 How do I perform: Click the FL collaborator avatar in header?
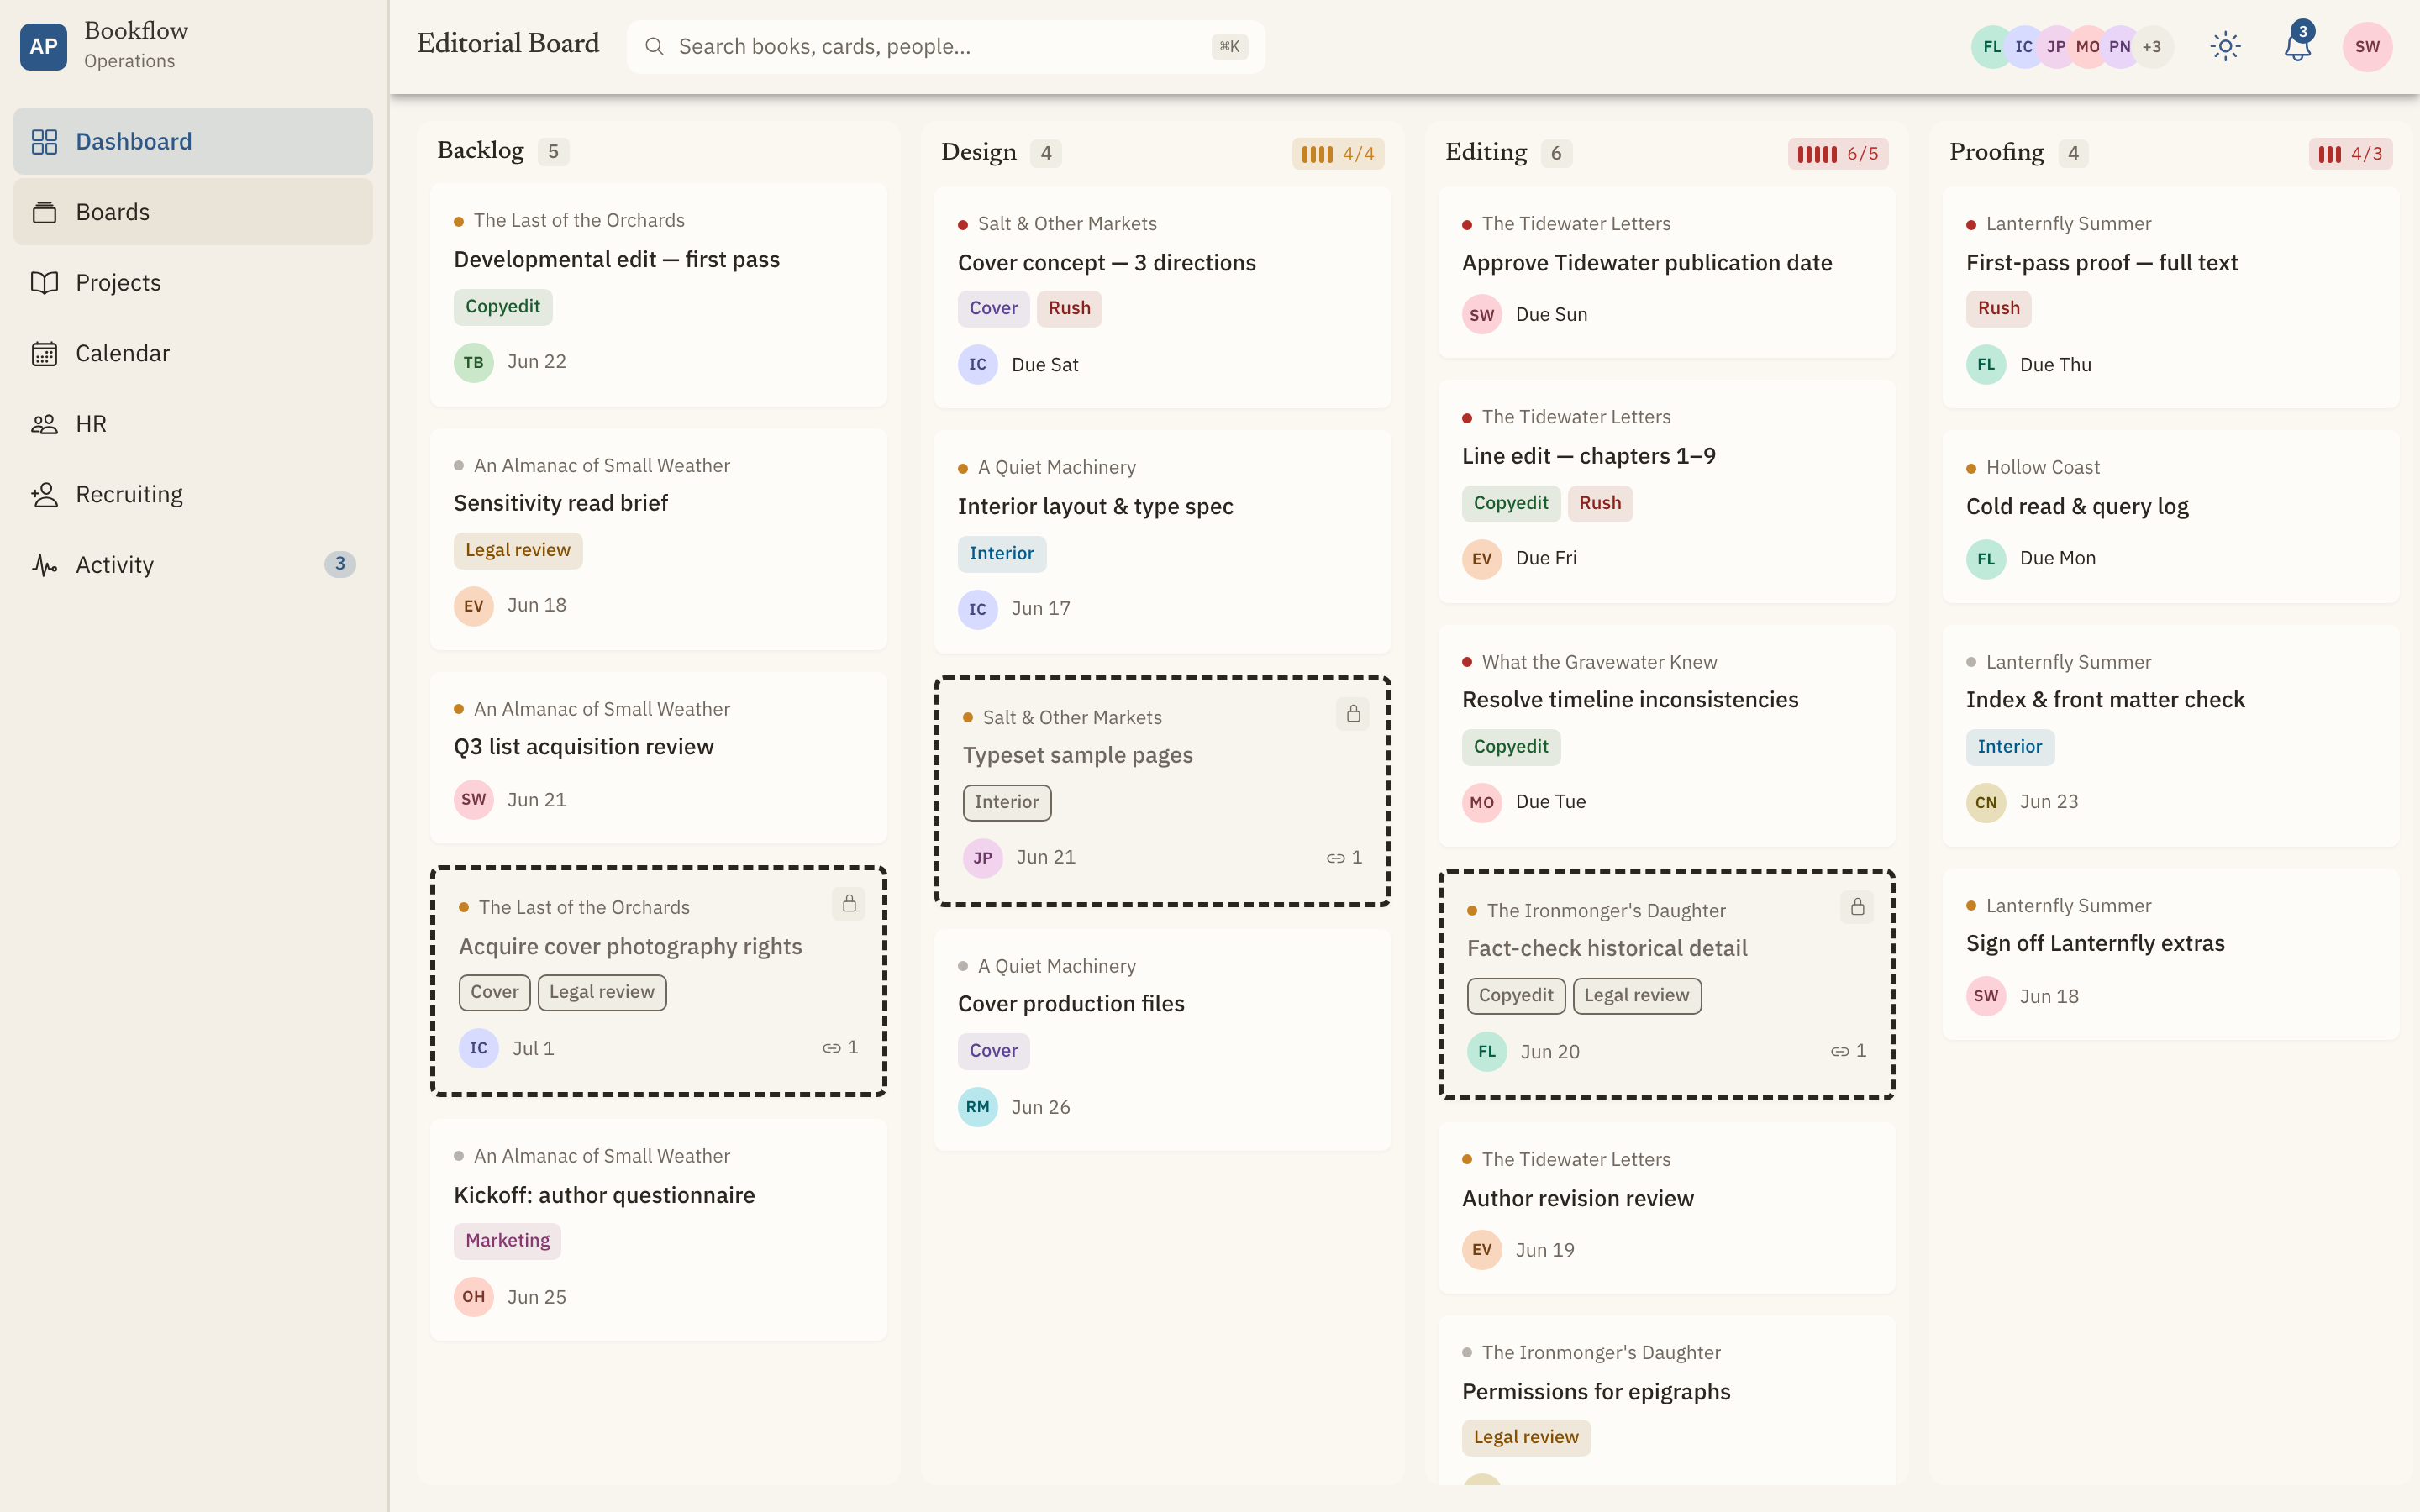1992,46
